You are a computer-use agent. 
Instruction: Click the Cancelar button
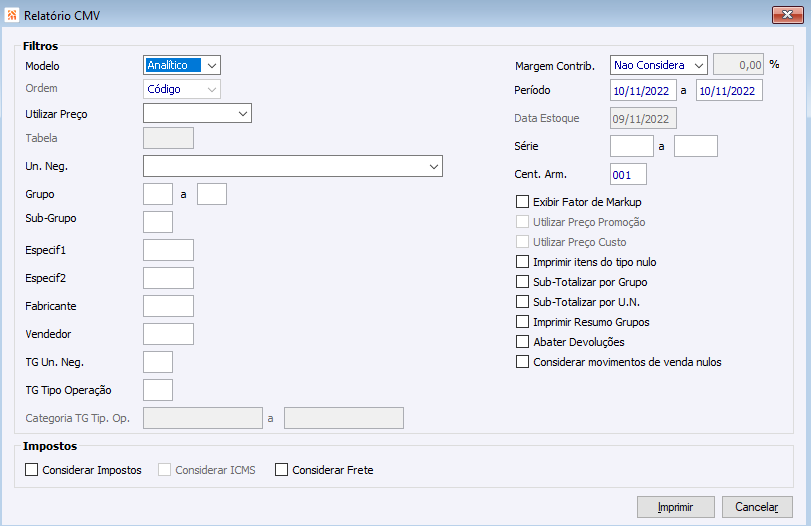[x=757, y=507]
